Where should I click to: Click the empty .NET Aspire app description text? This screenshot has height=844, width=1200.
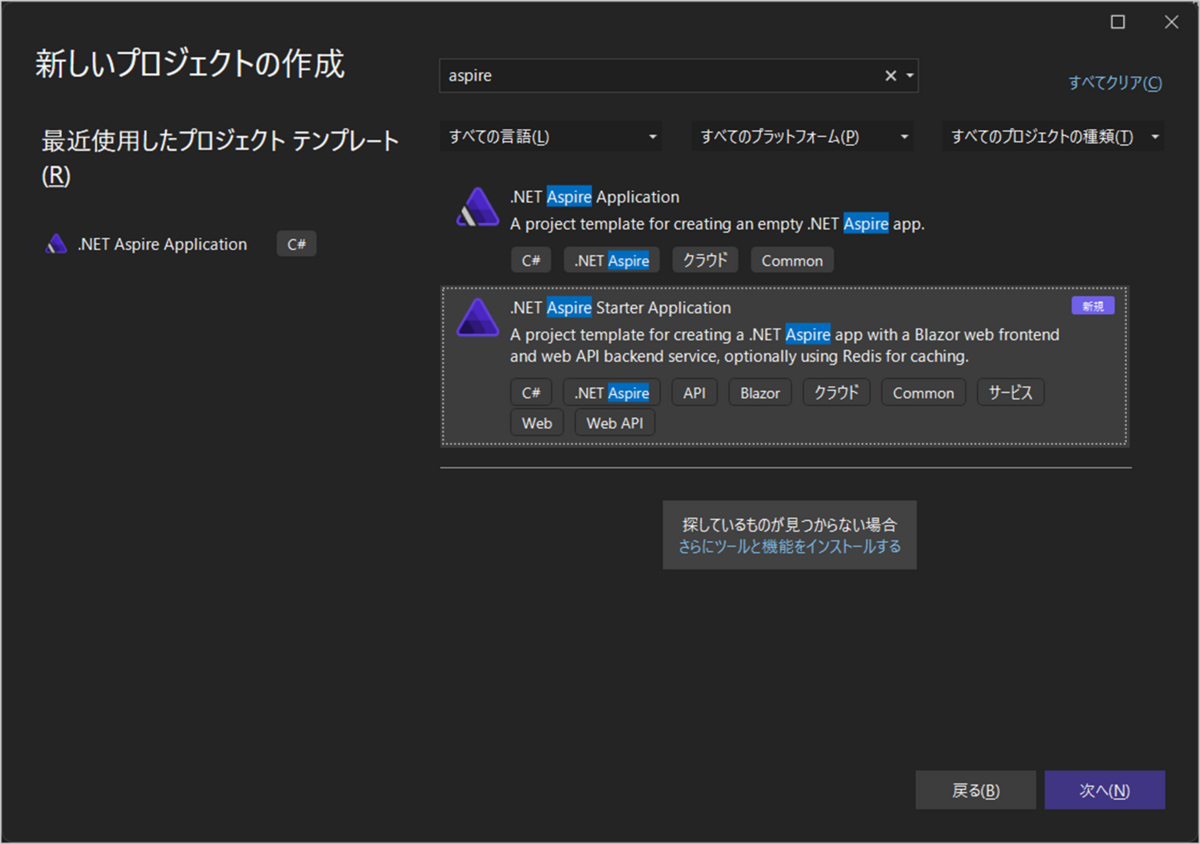pyautogui.click(x=717, y=224)
